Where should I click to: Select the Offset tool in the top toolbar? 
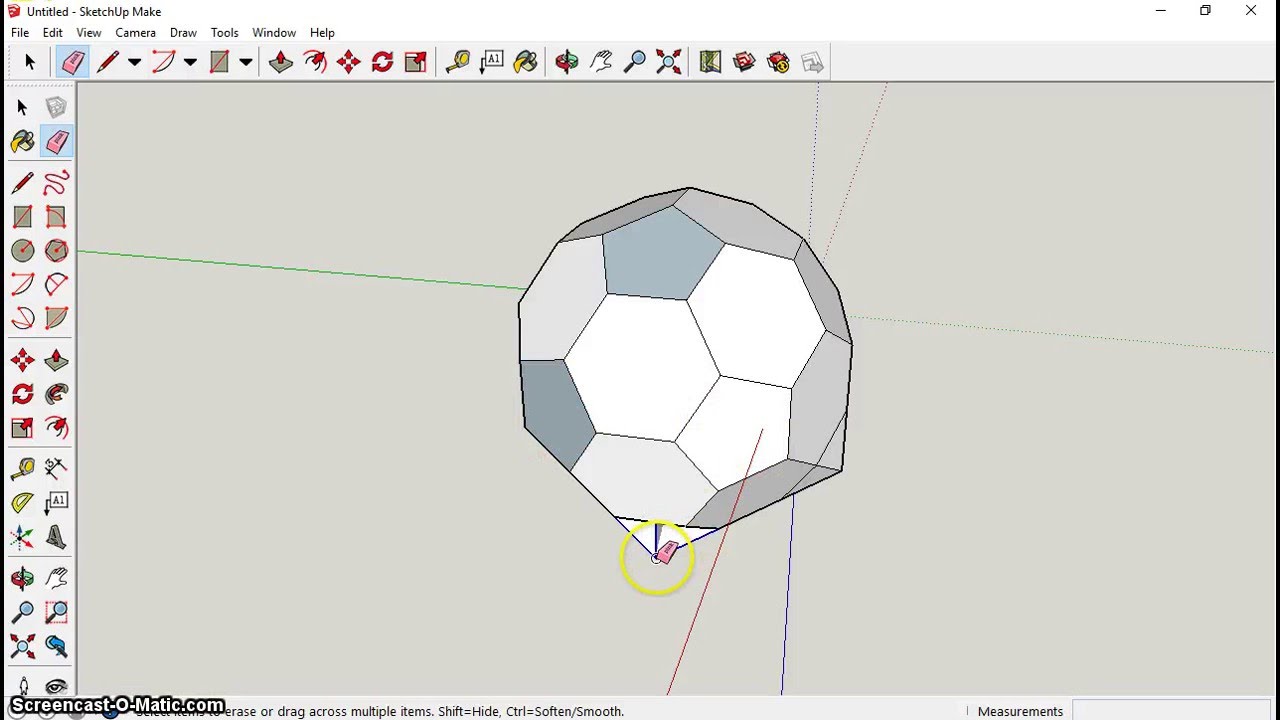click(x=314, y=62)
